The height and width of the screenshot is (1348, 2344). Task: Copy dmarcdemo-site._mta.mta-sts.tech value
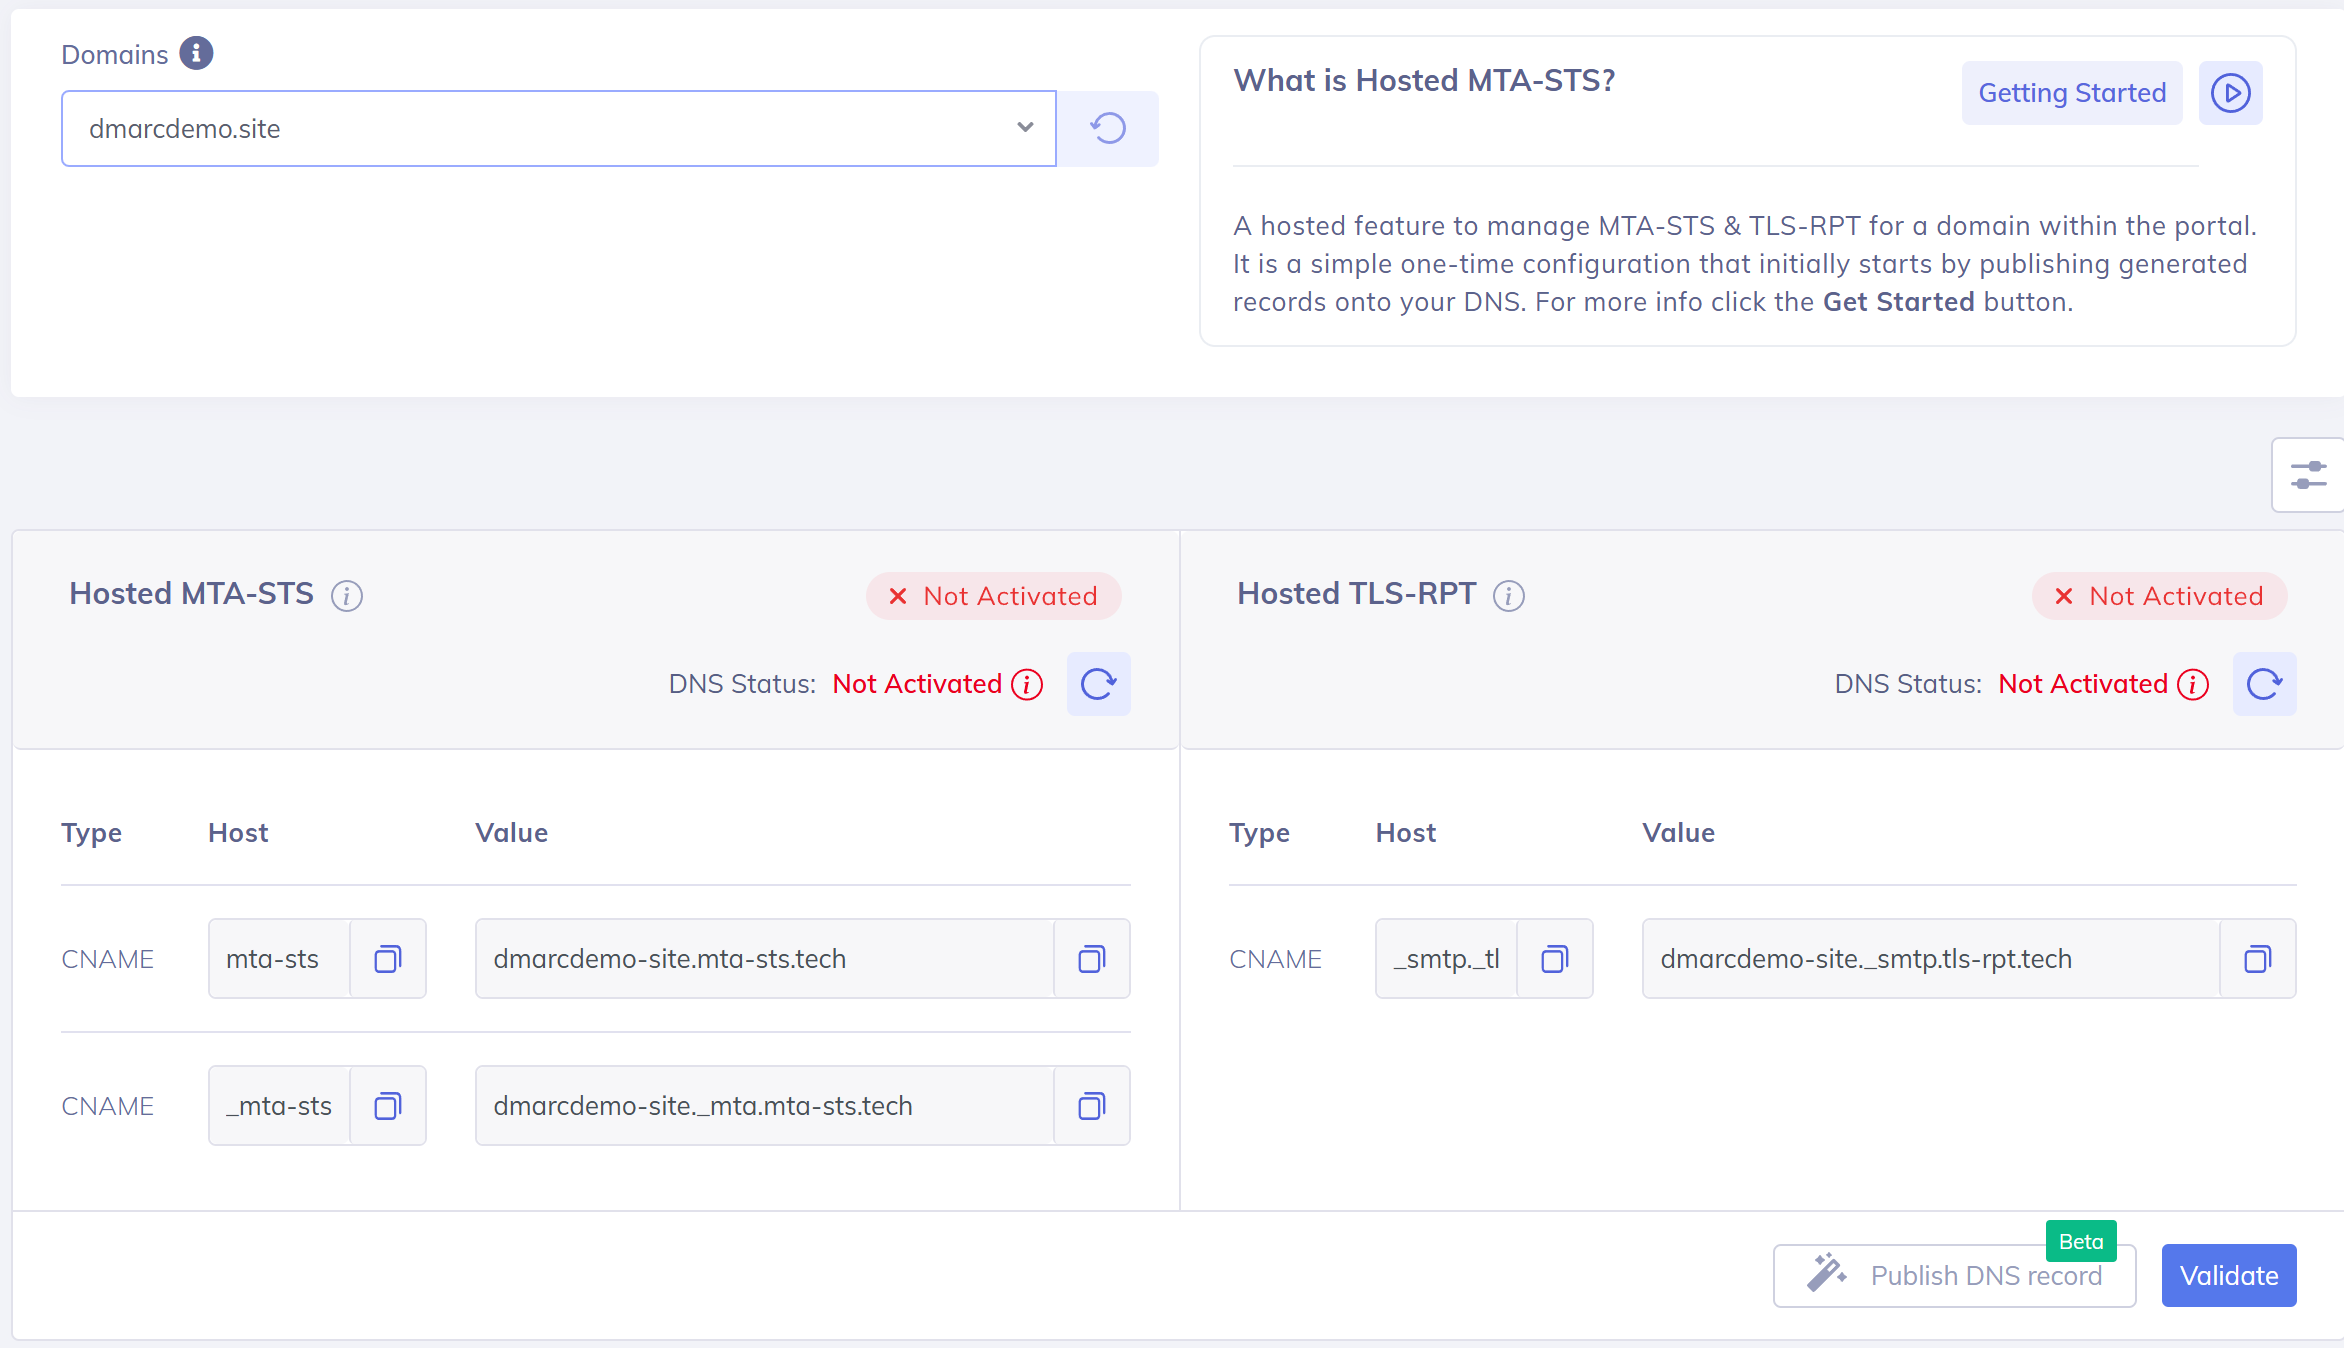click(1092, 1106)
